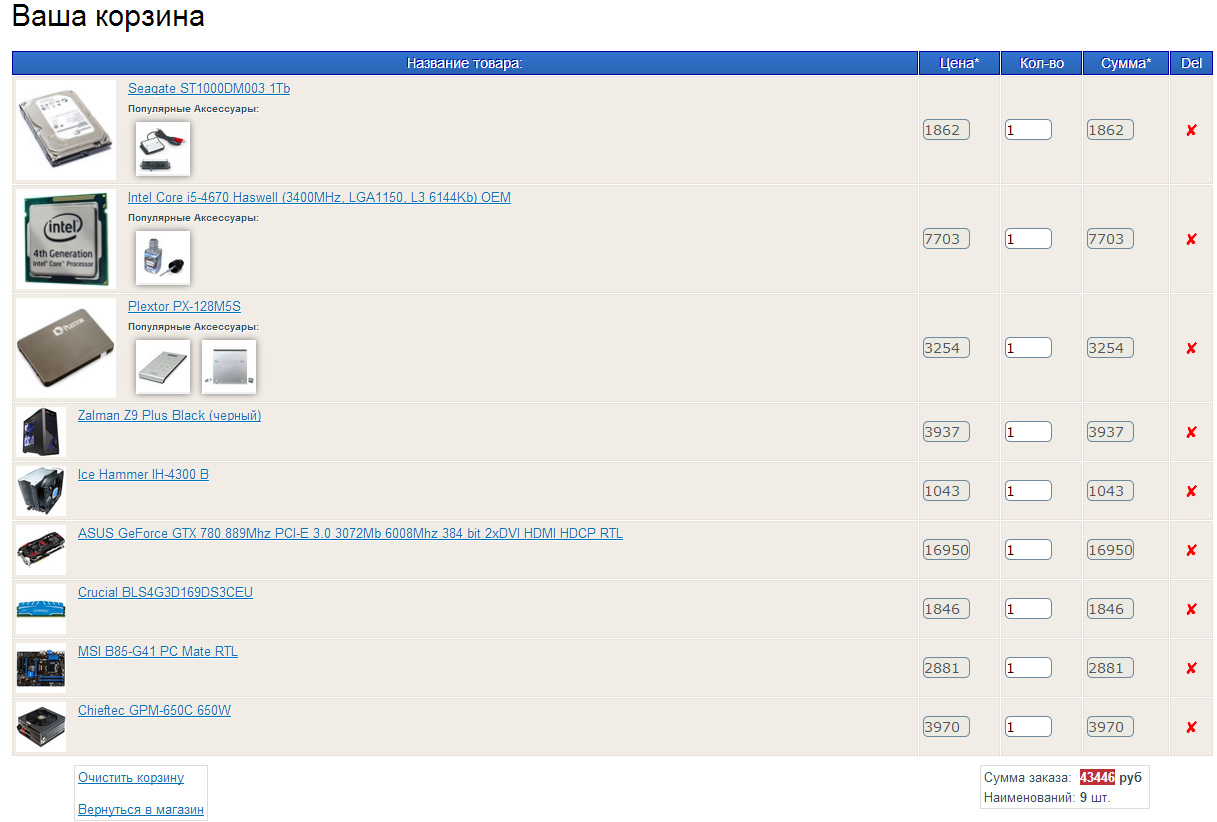Image resolution: width=1217 pixels, height=822 pixels.
Task: Open Plextor SSD product image
Action: pos(66,348)
